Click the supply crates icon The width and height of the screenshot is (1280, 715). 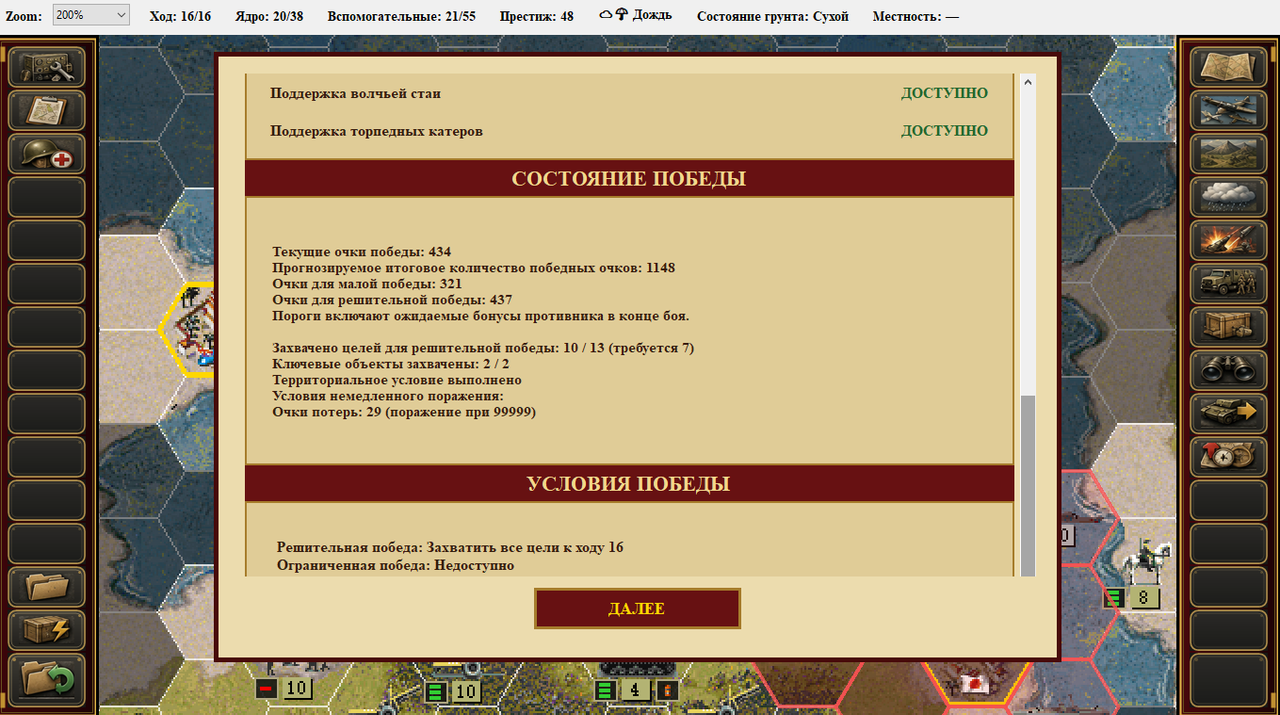pyautogui.click(x=1227, y=327)
